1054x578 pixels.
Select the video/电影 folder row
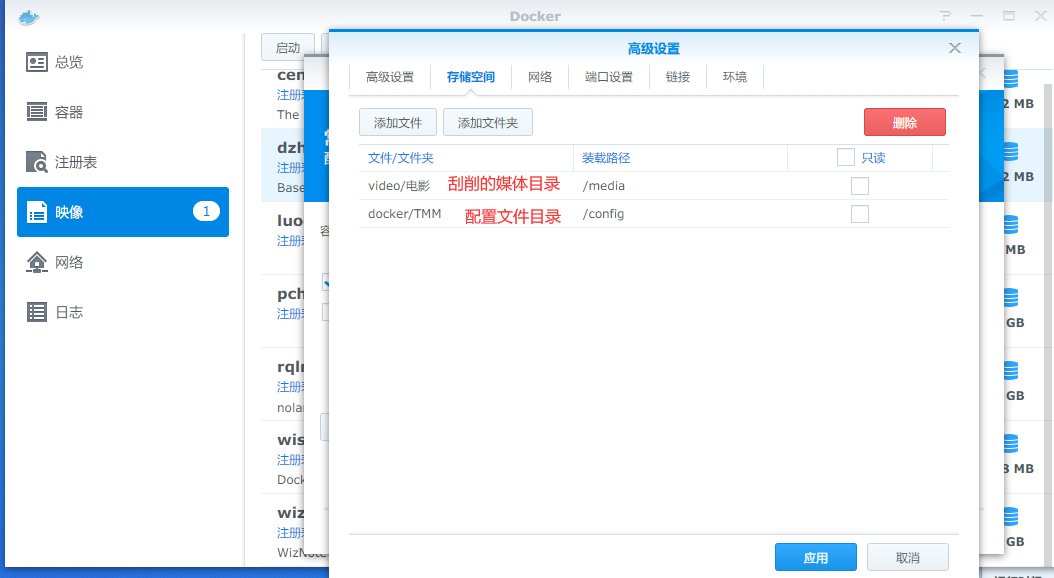[399, 186]
